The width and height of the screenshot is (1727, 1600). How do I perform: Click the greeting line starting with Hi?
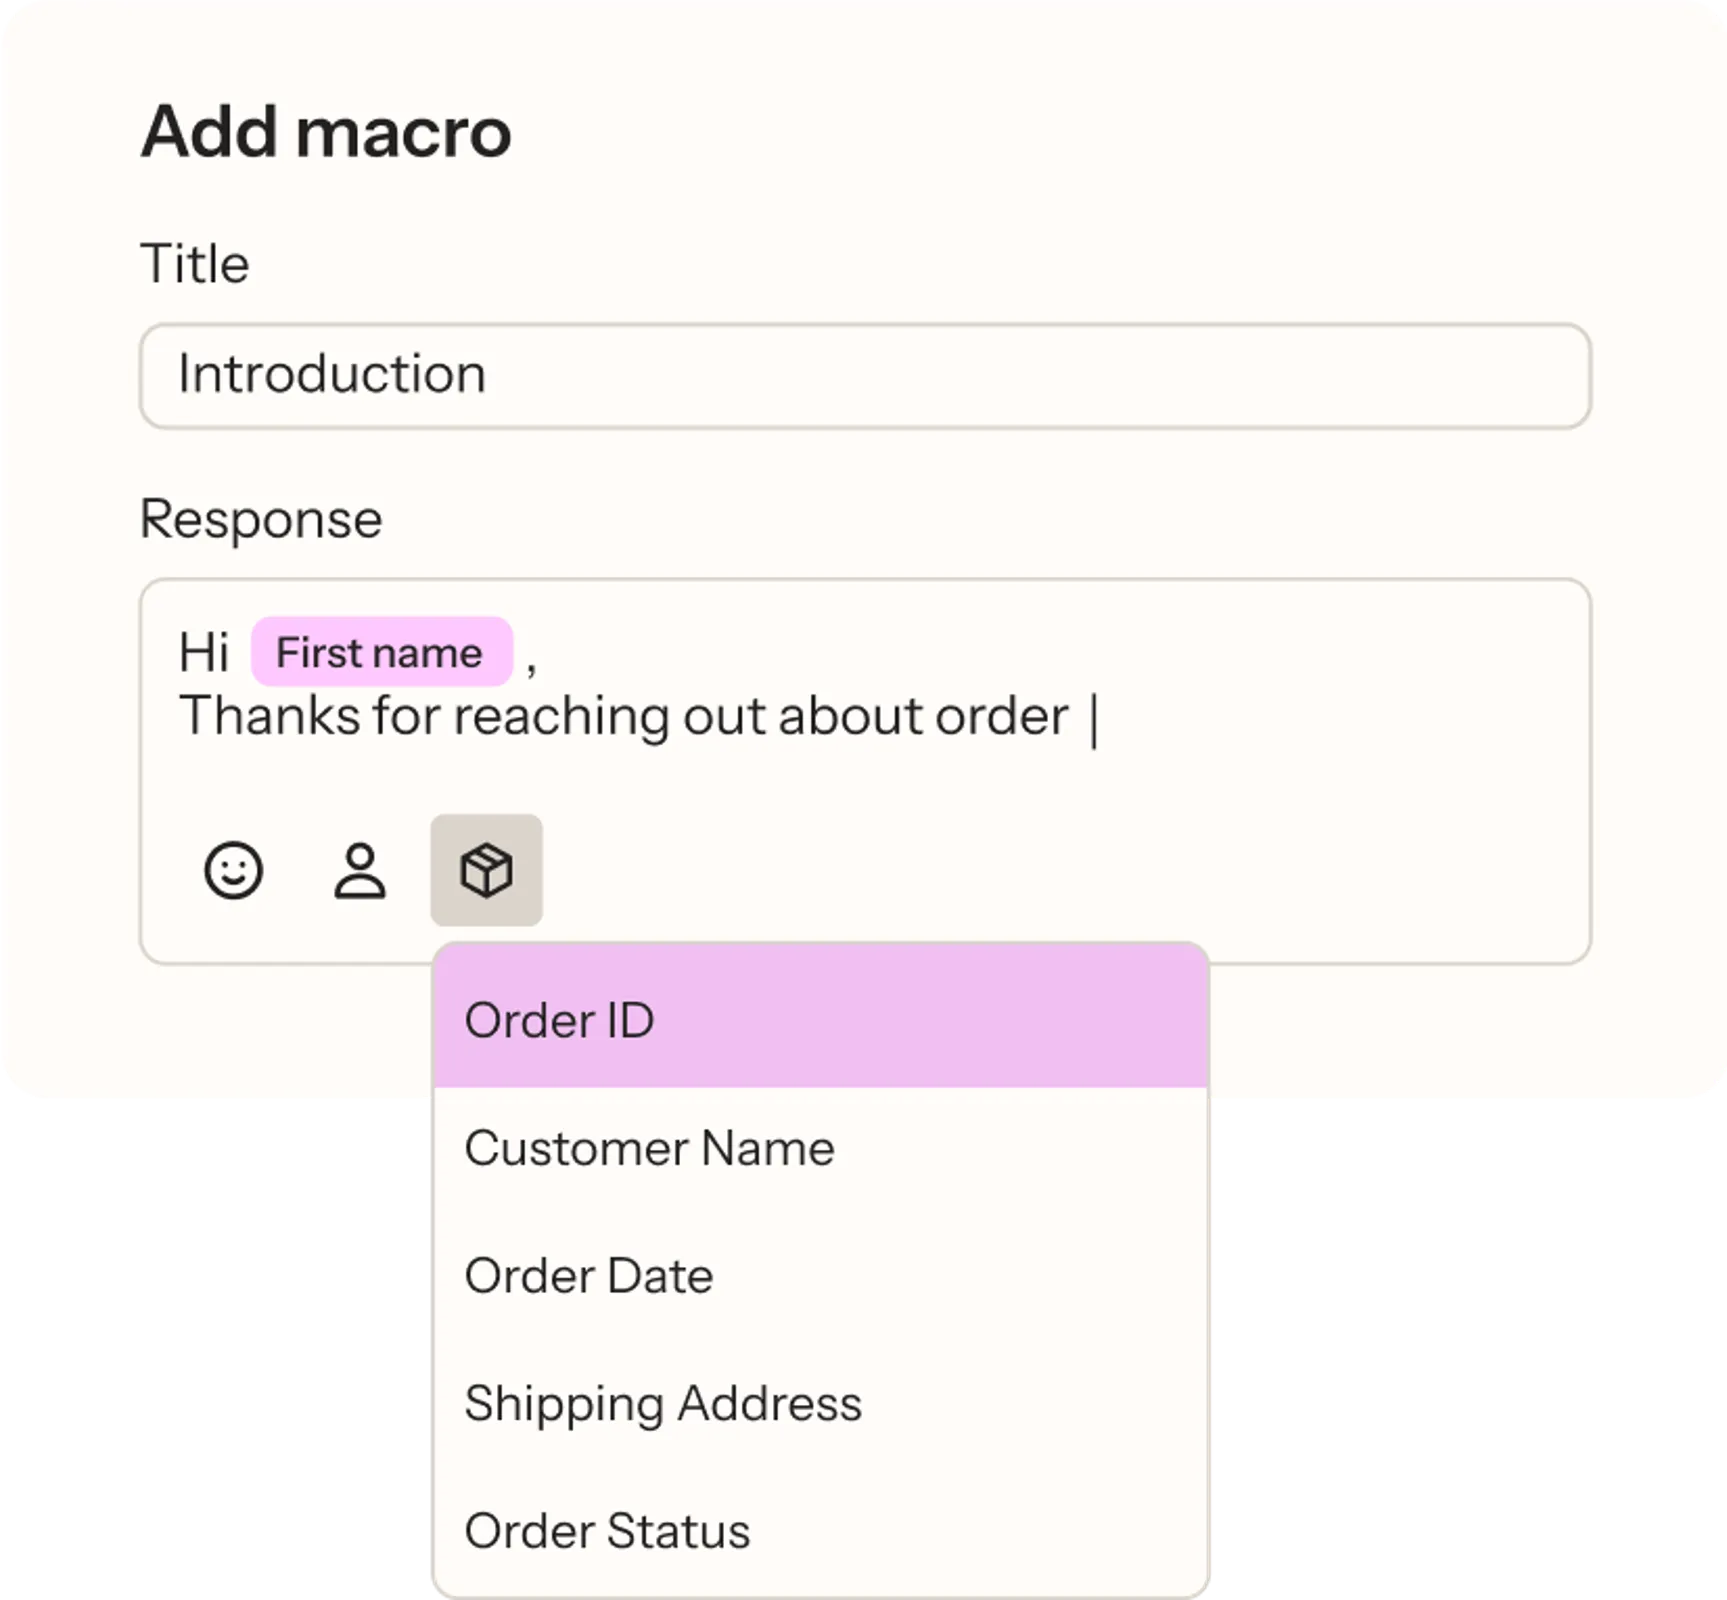(x=204, y=652)
